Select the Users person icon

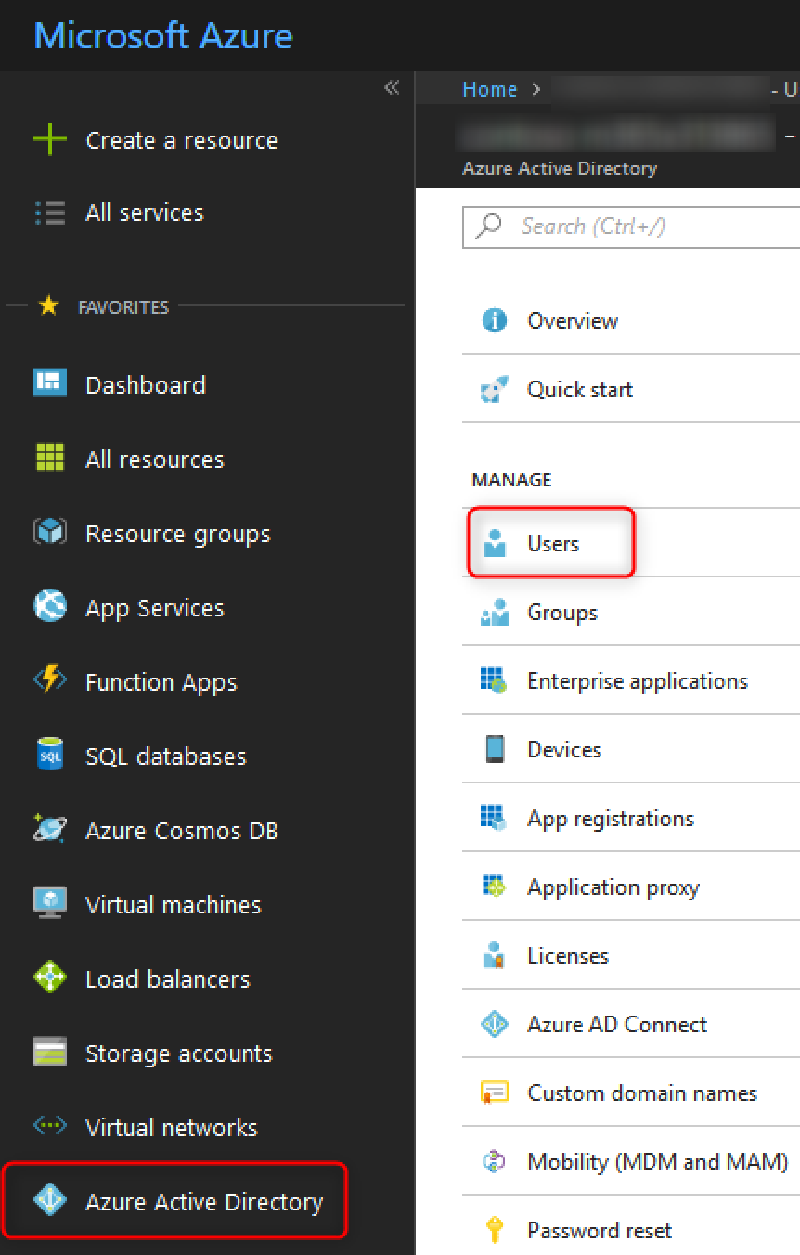click(x=494, y=543)
